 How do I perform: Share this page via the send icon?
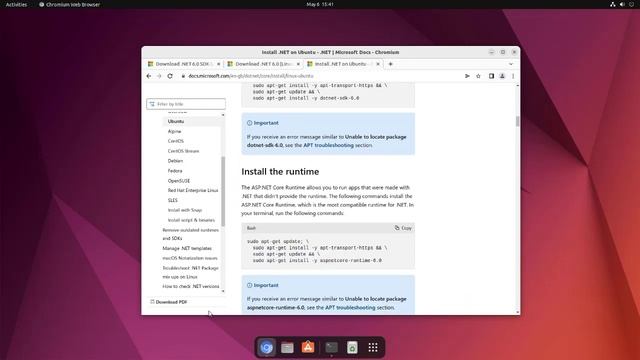pyautogui.click(x=467, y=76)
